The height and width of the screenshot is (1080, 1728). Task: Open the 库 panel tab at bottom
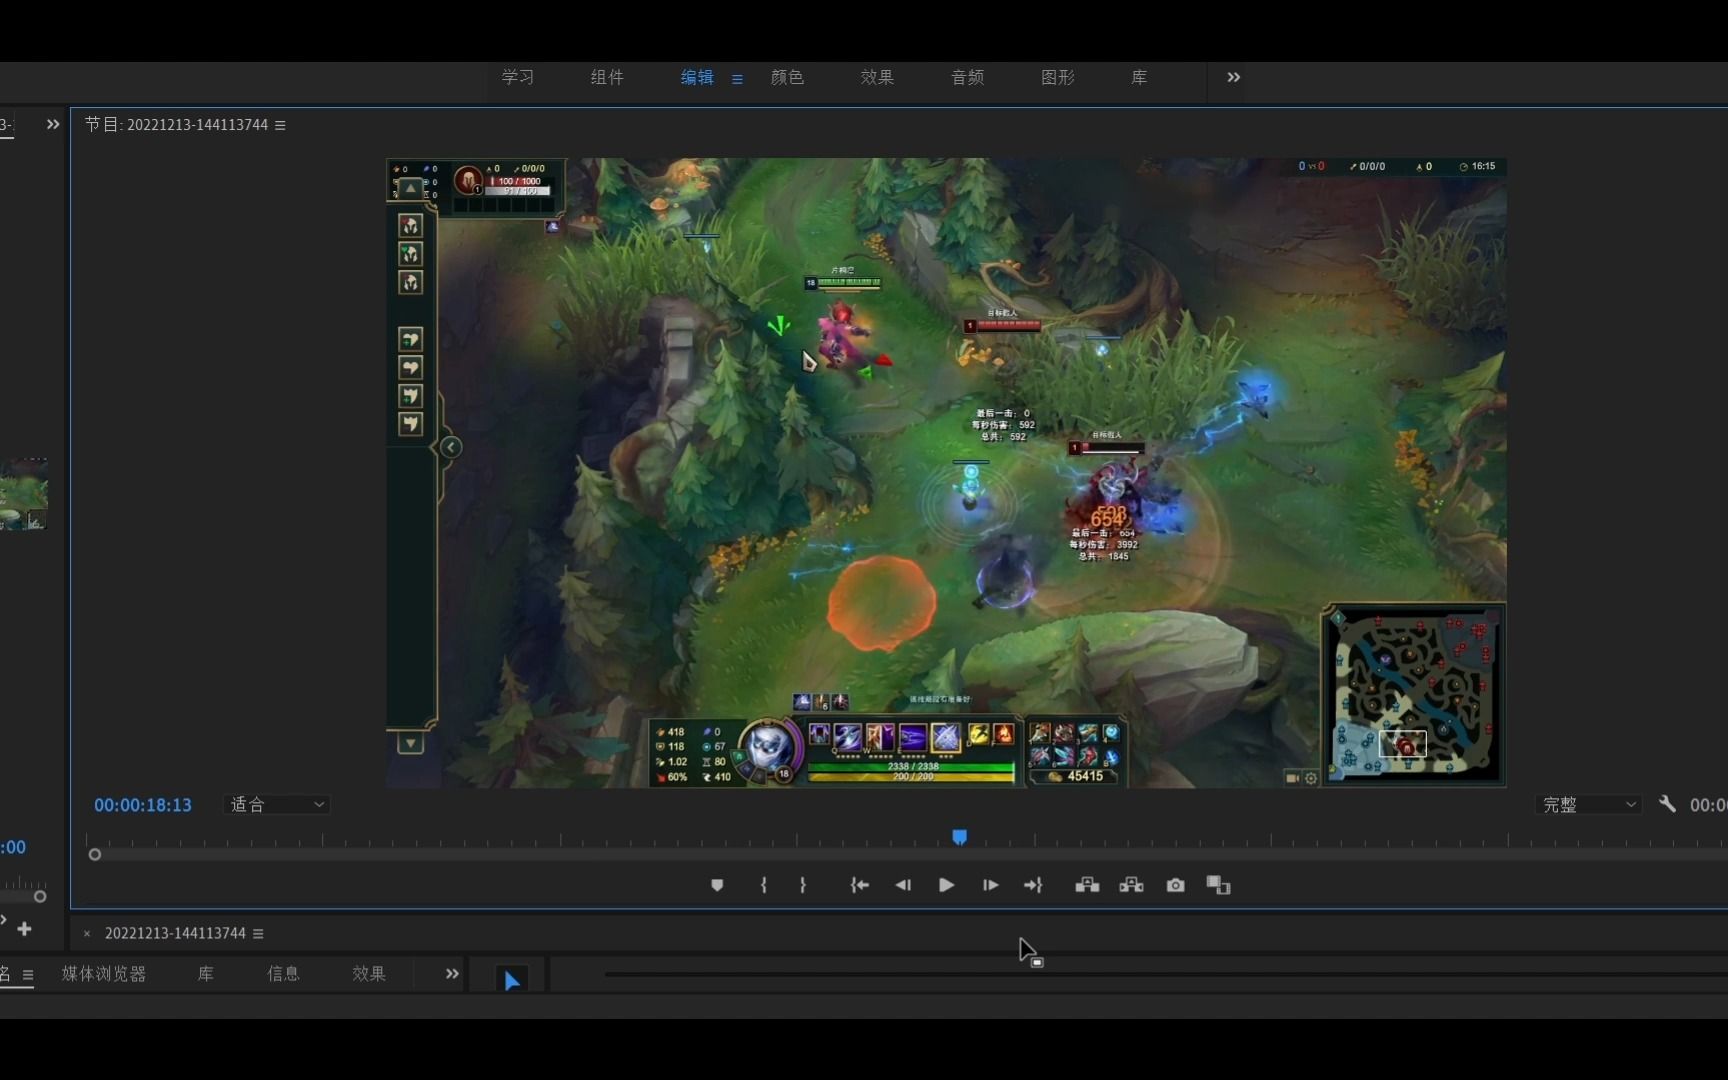pos(206,973)
